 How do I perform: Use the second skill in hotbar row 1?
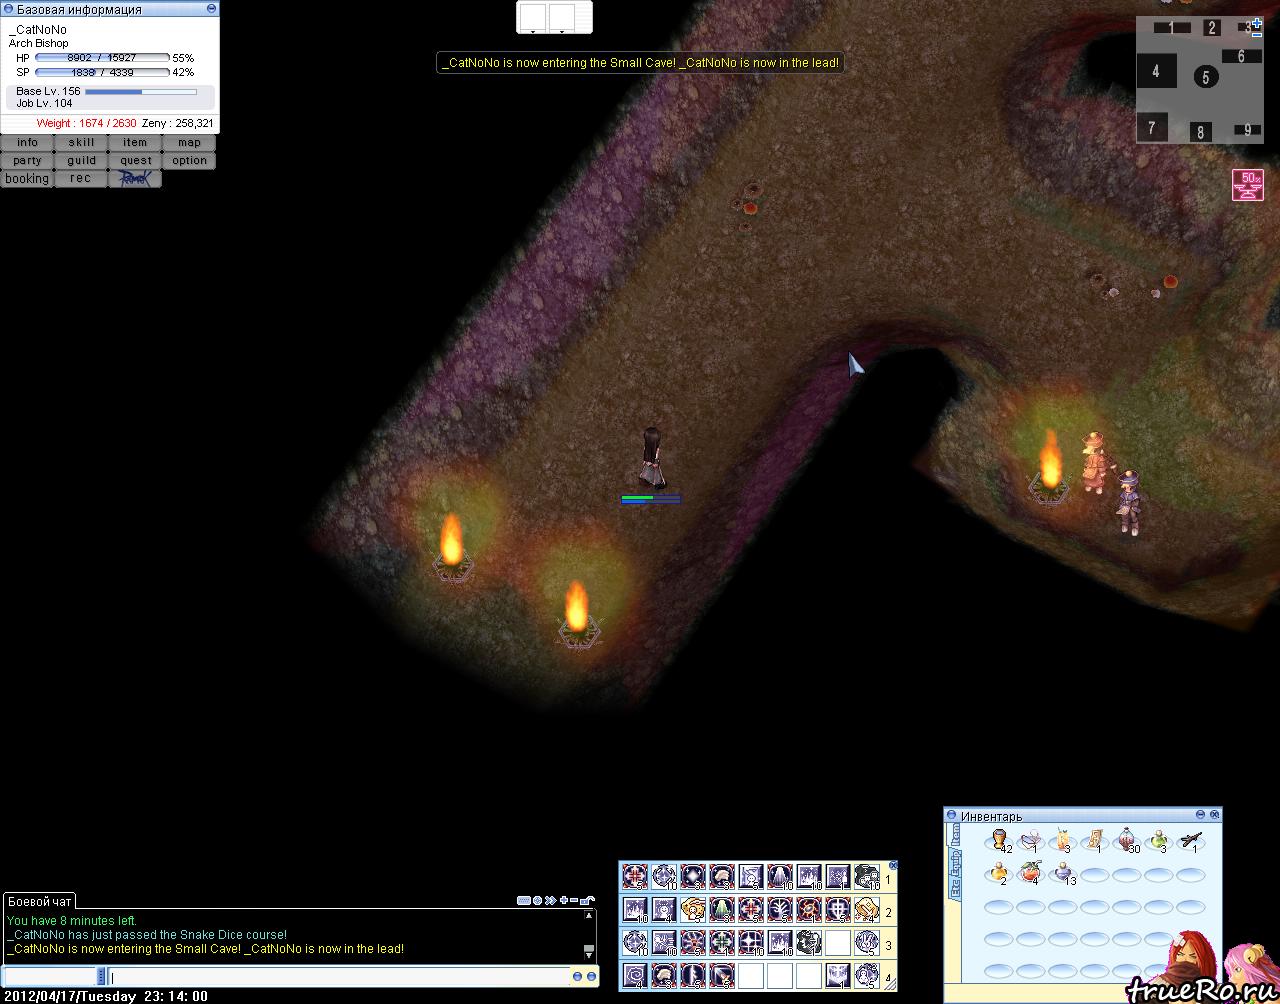click(664, 877)
